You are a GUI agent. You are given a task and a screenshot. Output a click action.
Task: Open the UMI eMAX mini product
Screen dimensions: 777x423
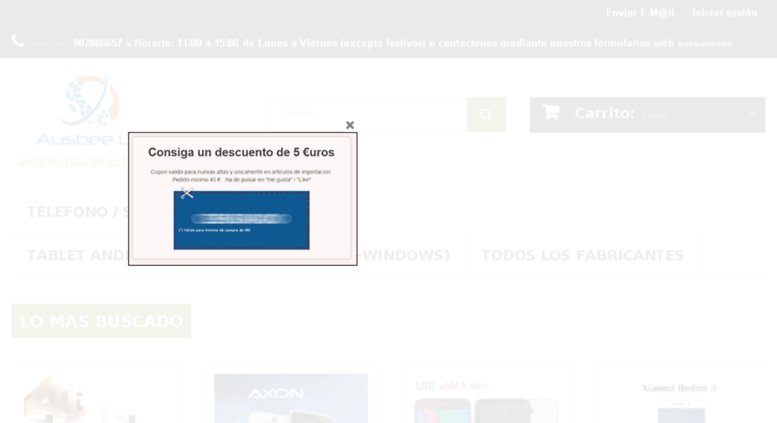[x=485, y=400]
